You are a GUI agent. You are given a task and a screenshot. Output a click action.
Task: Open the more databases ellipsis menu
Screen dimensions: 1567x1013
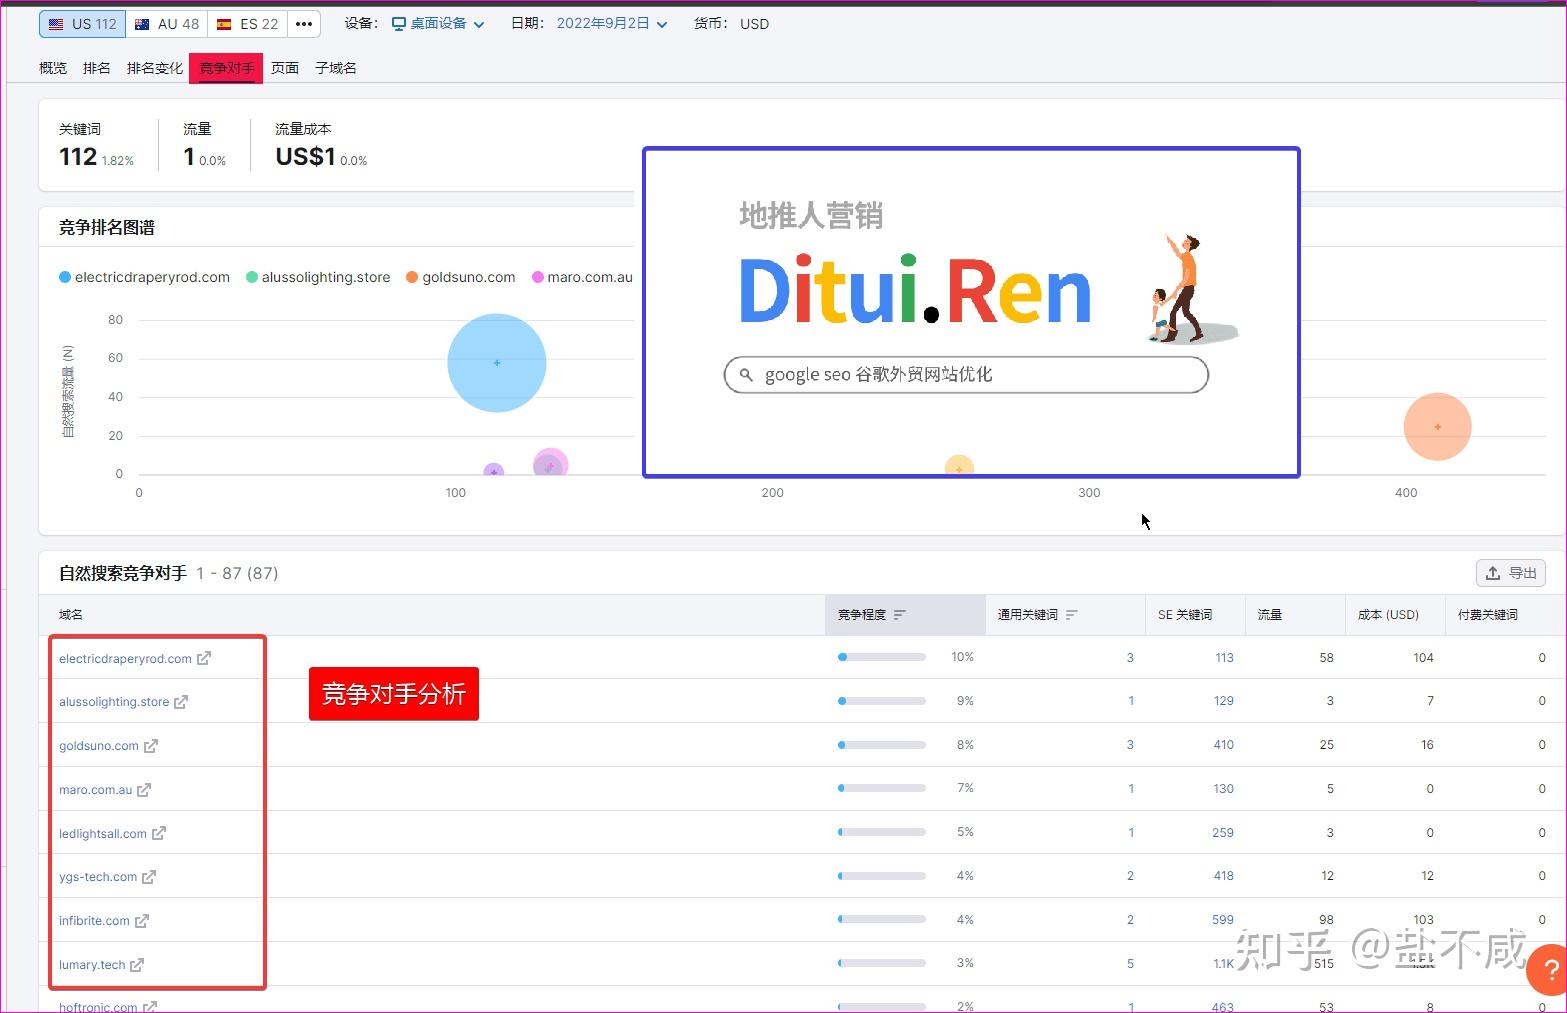tap(304, 24)
